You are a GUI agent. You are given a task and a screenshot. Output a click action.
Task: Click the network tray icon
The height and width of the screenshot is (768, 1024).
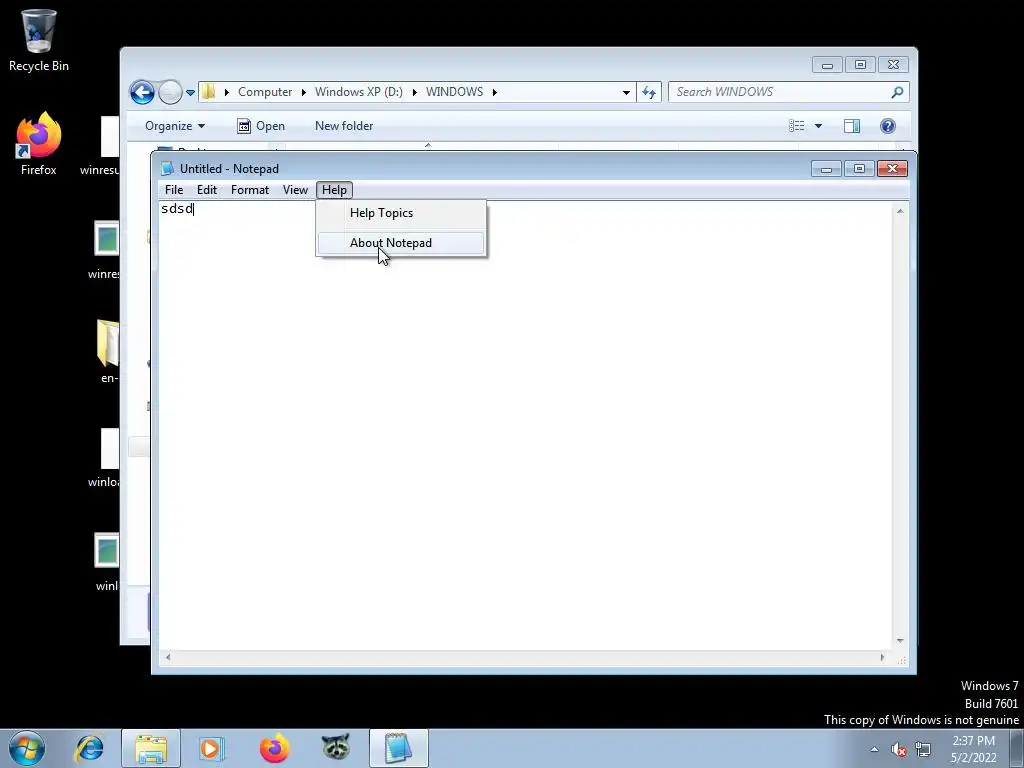pos(923,749)
